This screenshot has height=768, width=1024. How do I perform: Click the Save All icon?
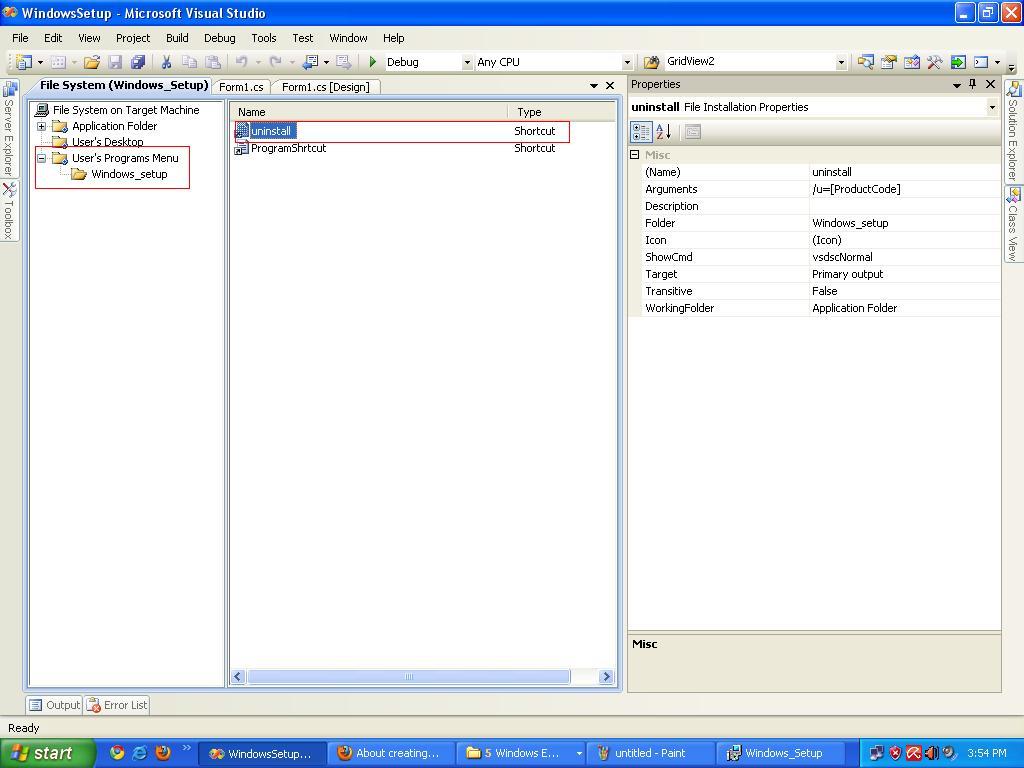[138, 62]
